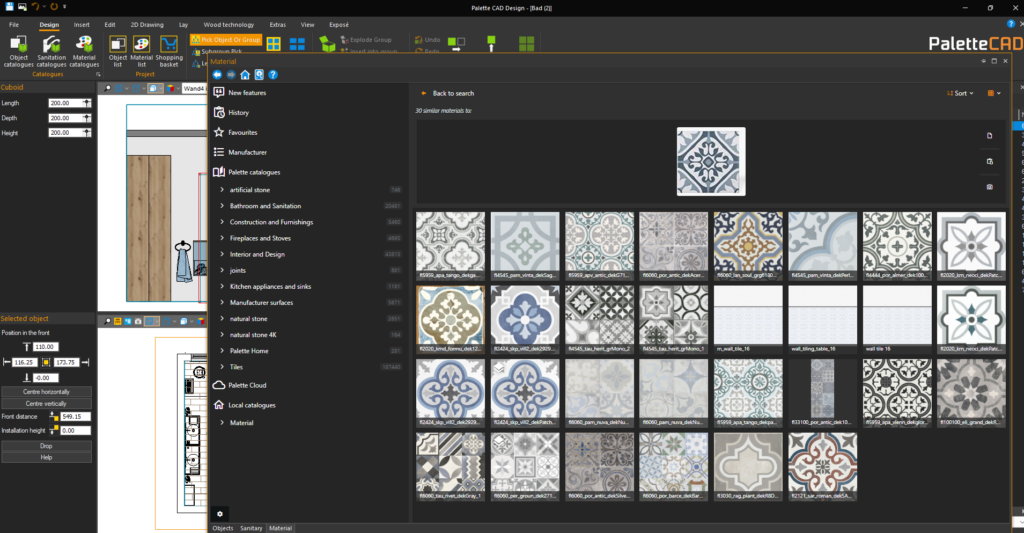Open Palette Cloud catalogue
The image size is (1024, 533).
247,385
